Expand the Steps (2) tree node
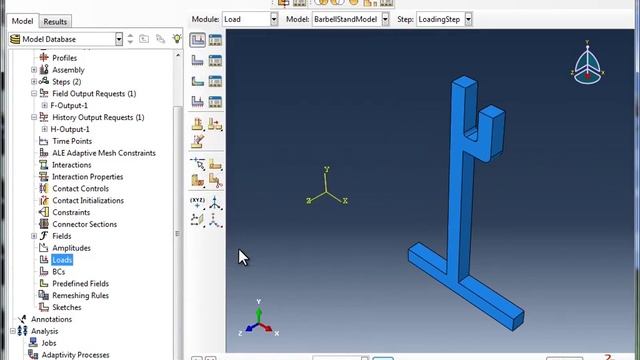640x360 pixels. coord(34,82)
